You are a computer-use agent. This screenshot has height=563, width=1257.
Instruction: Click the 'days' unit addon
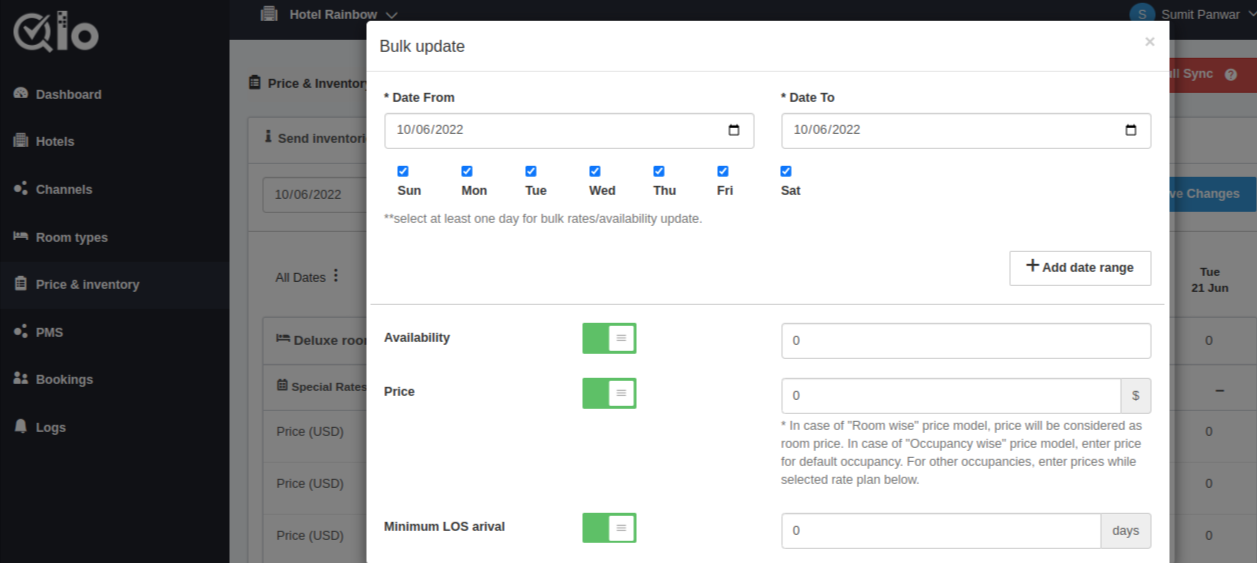tap(1126, 531)
